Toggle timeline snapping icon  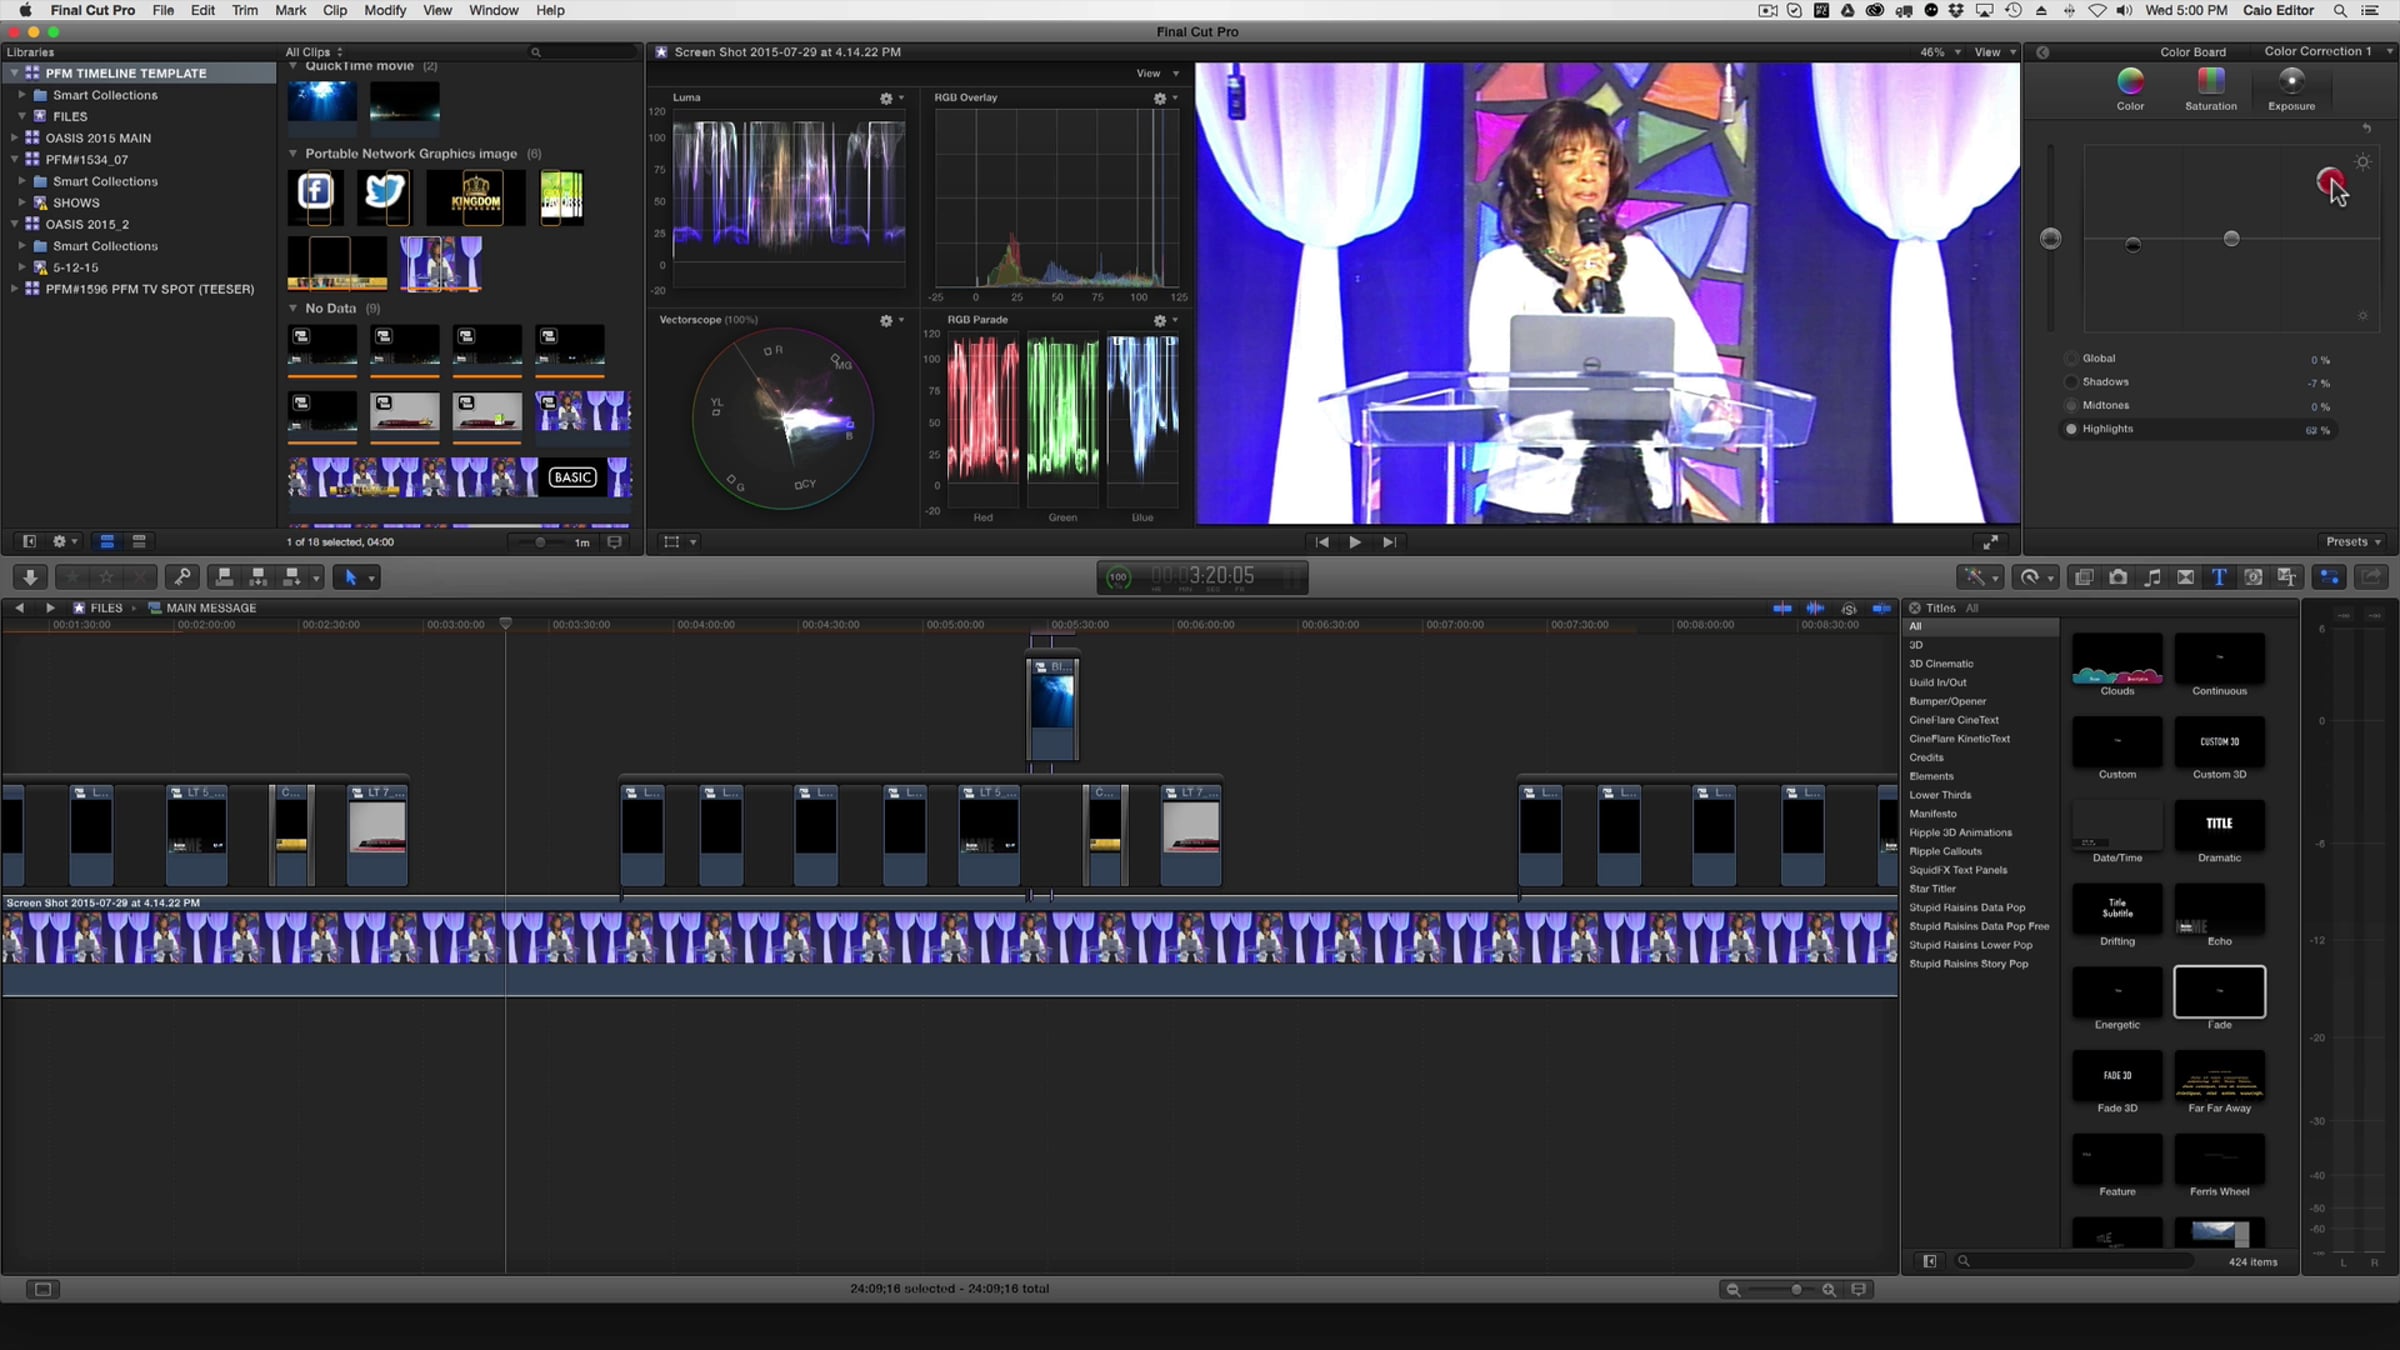pyautogui.click(x=1881, y=608)
